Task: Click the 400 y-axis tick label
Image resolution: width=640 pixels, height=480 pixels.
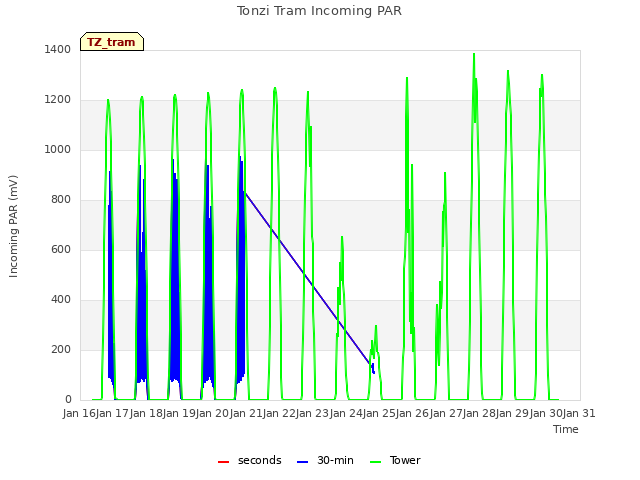Action: pos(61,300)
